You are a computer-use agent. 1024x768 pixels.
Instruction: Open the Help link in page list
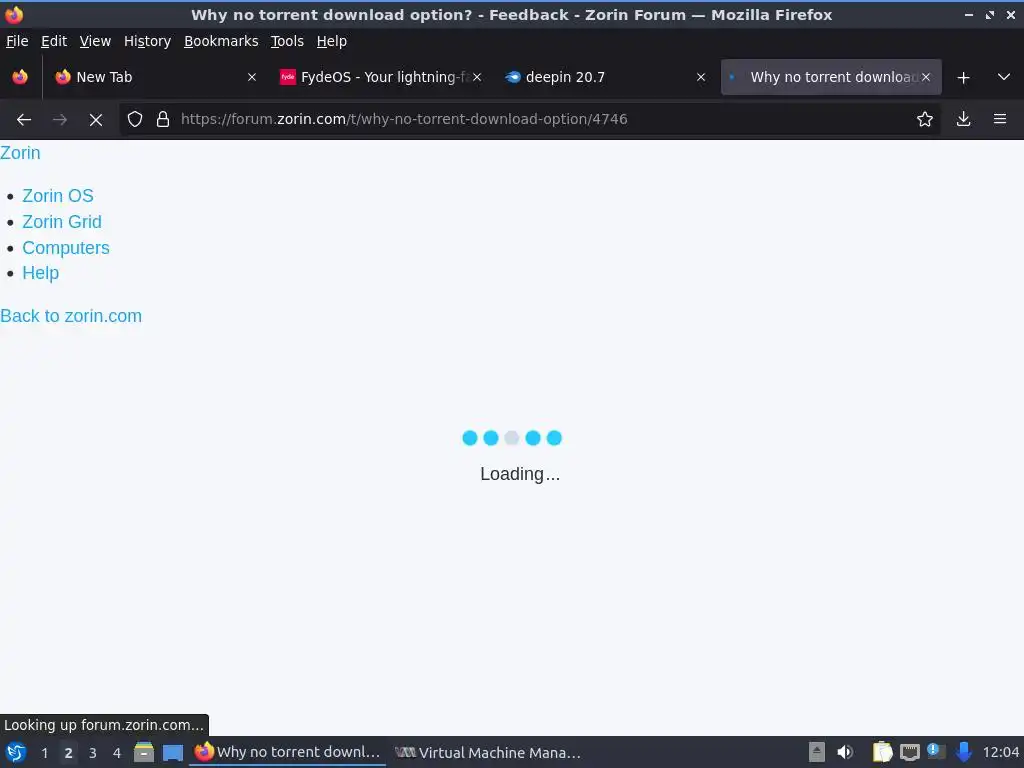40,273
